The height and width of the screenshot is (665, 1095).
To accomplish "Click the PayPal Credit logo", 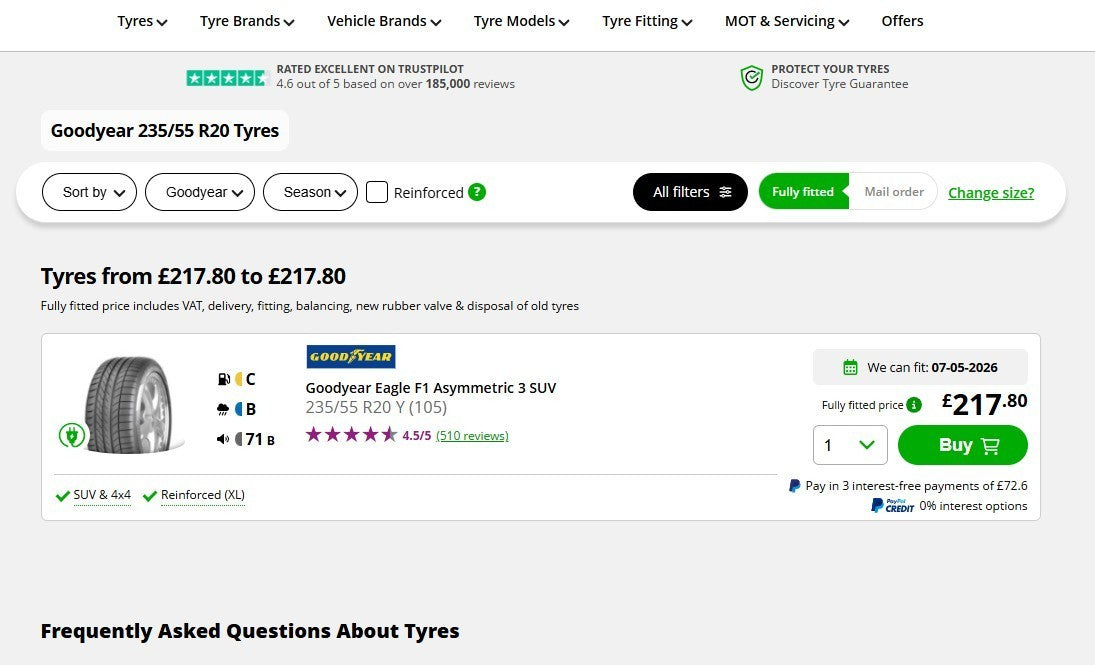I will tap(892, 505).
